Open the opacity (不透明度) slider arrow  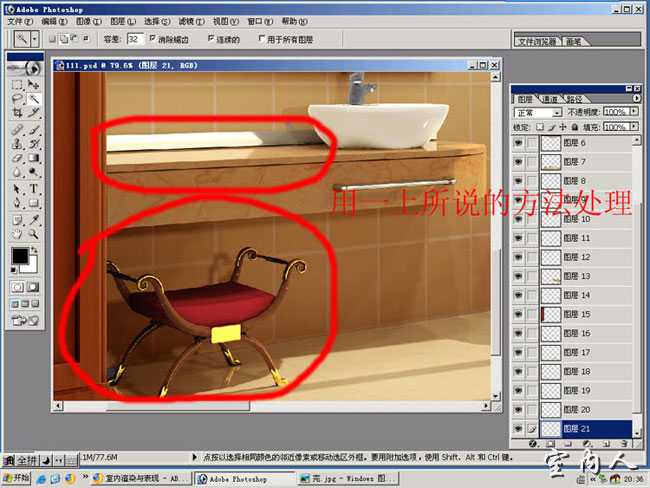point(634,112)
